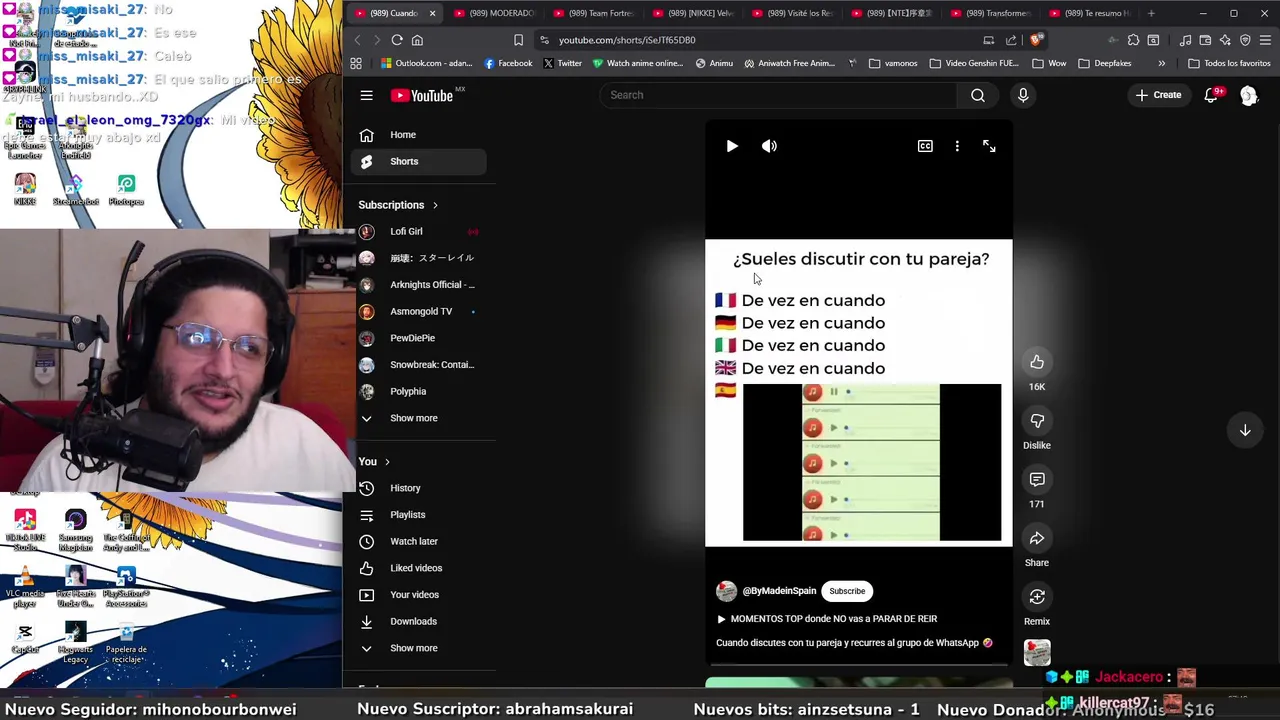Image resolution: width=1280 pixels, height=720 pixels.
Task: Show more subscriptions
Action: point(418,418)
